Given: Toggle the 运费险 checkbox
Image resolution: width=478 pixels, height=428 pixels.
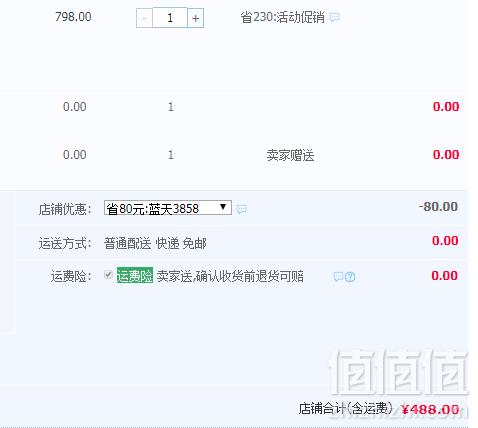Looking at the screenshot, I should [108, 275].
